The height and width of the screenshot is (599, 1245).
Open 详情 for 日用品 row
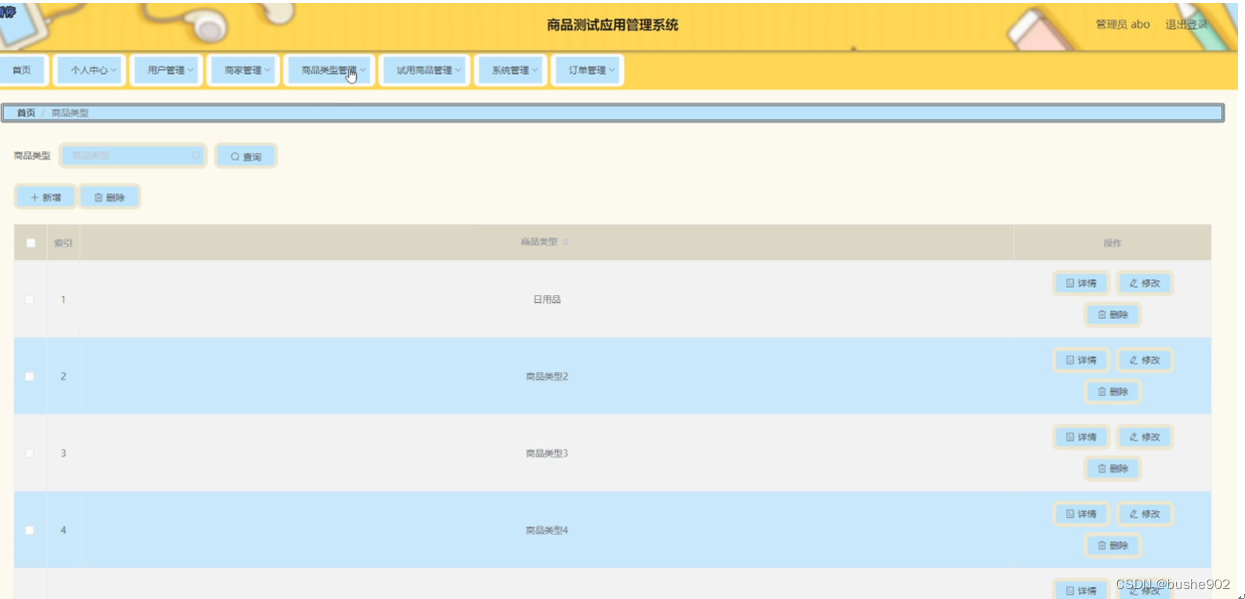(1081, 283)
